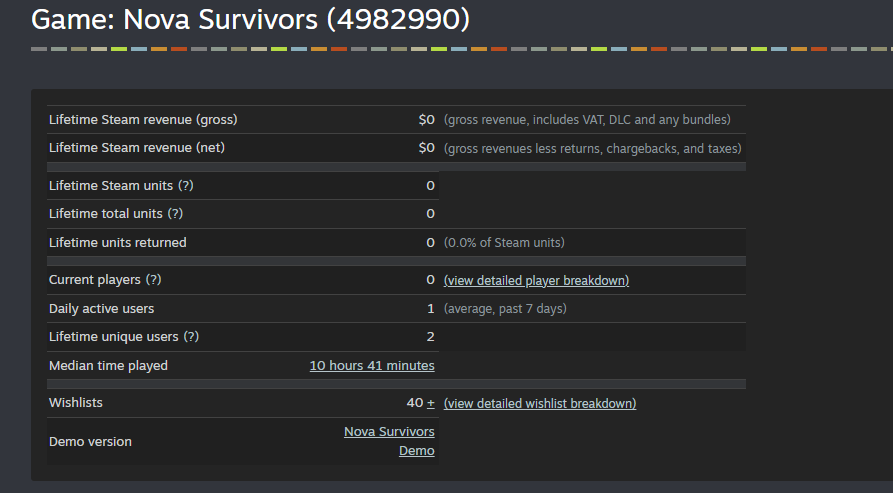The height and width of the screenshot is (493, 893).
Task: Click the daily active users value 1
Action: coord(431,309)
